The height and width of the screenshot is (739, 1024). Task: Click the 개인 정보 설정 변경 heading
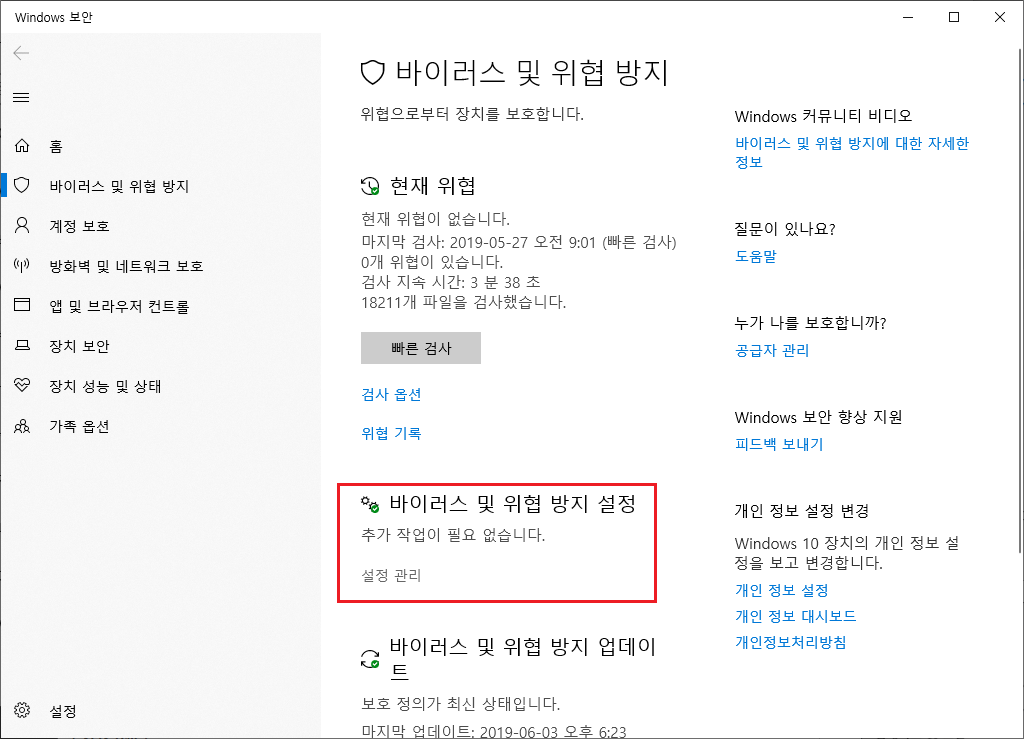(801, 511)
